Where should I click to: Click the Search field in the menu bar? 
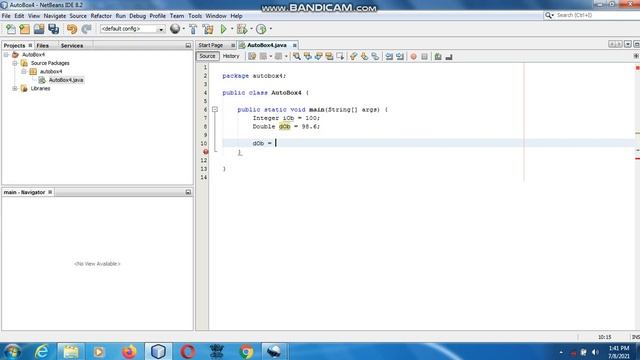coord(592,15)
